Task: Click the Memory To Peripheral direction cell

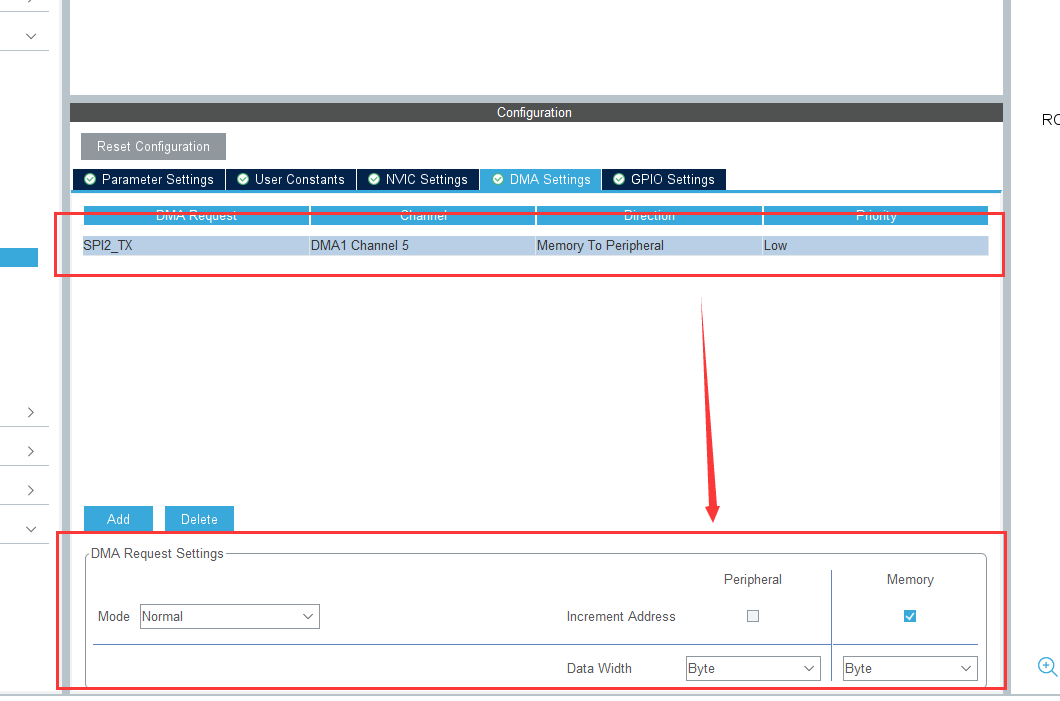Action: pos(649,245)
